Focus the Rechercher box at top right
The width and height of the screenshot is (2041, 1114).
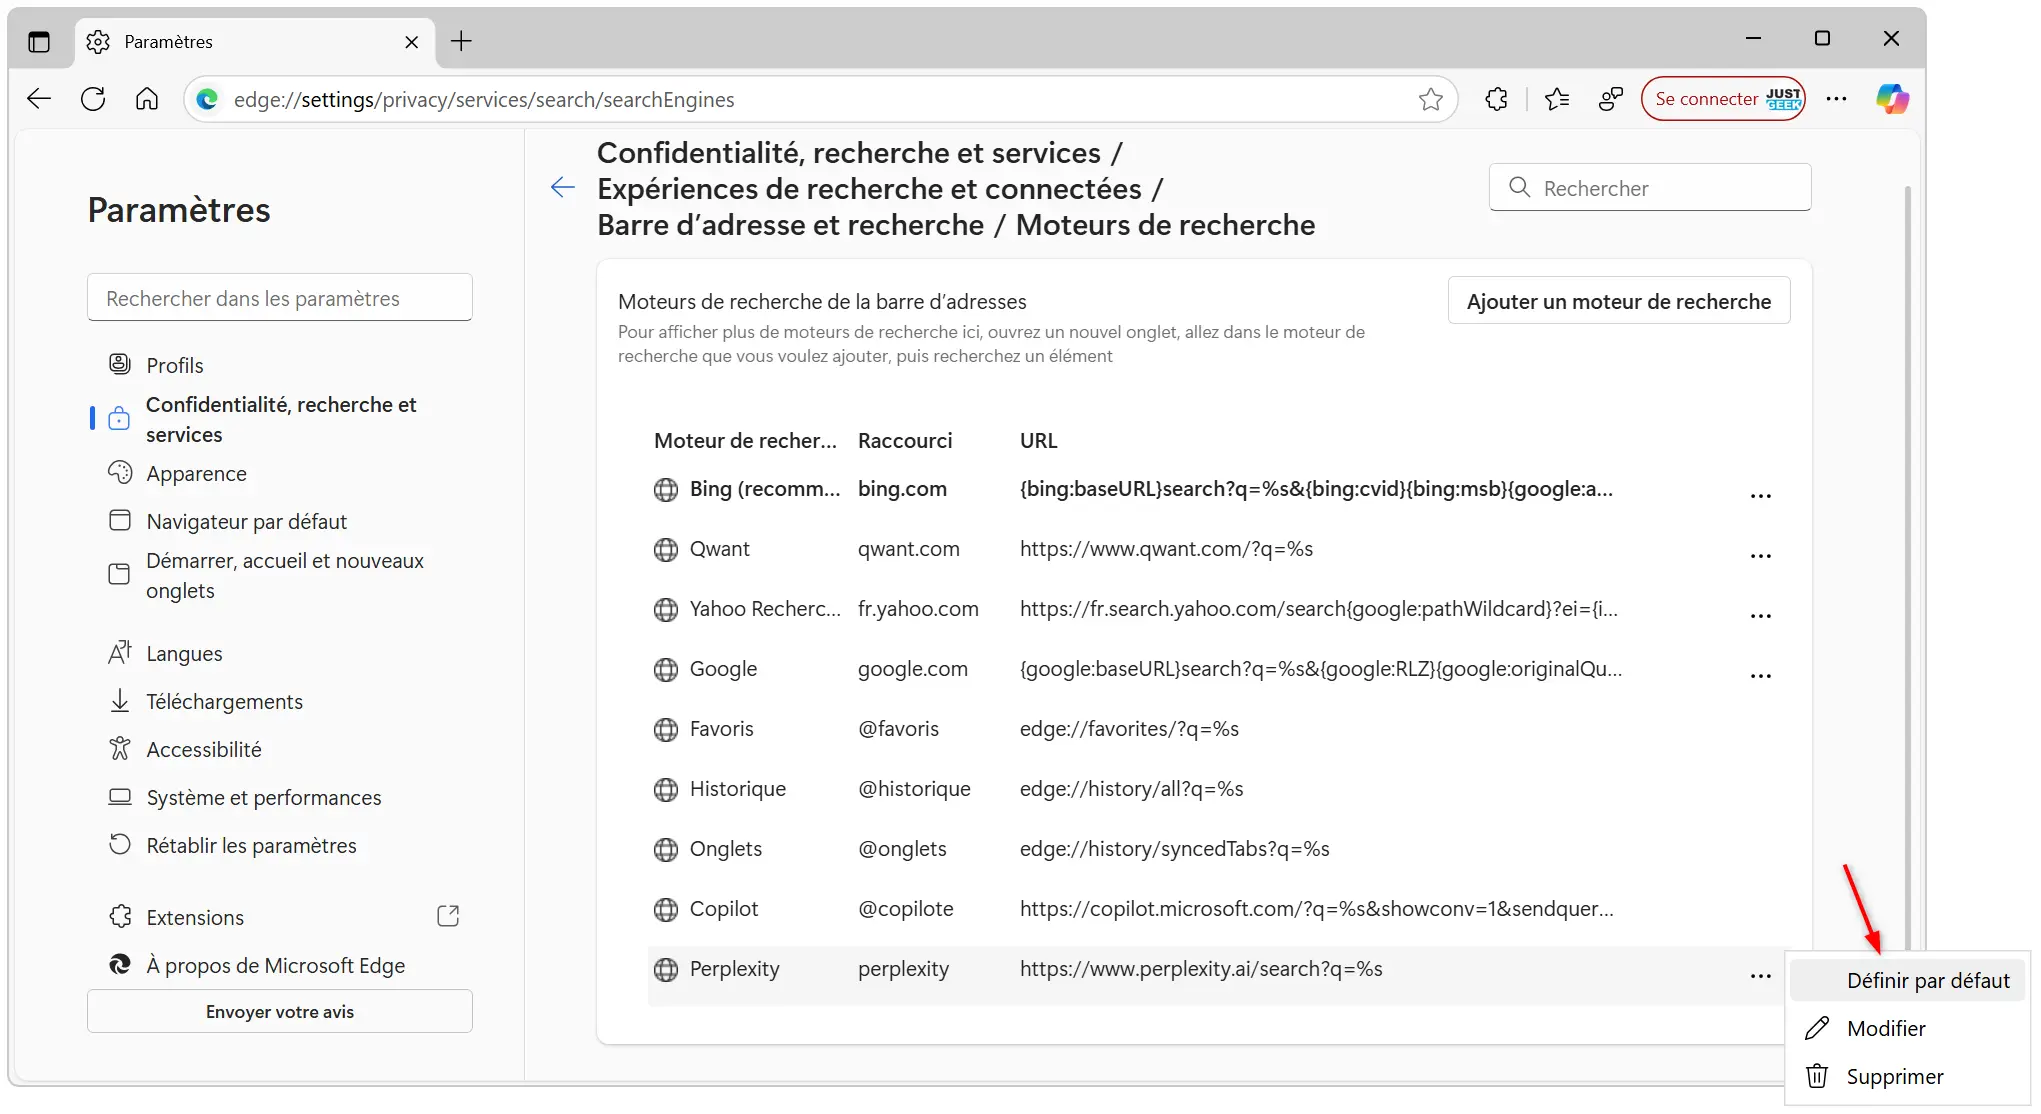1650,188
